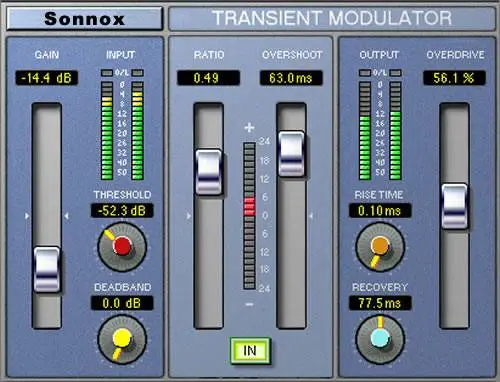The image size is (500, 382).
Task: Click the Gain fader handle
Action: pos(47,269)
